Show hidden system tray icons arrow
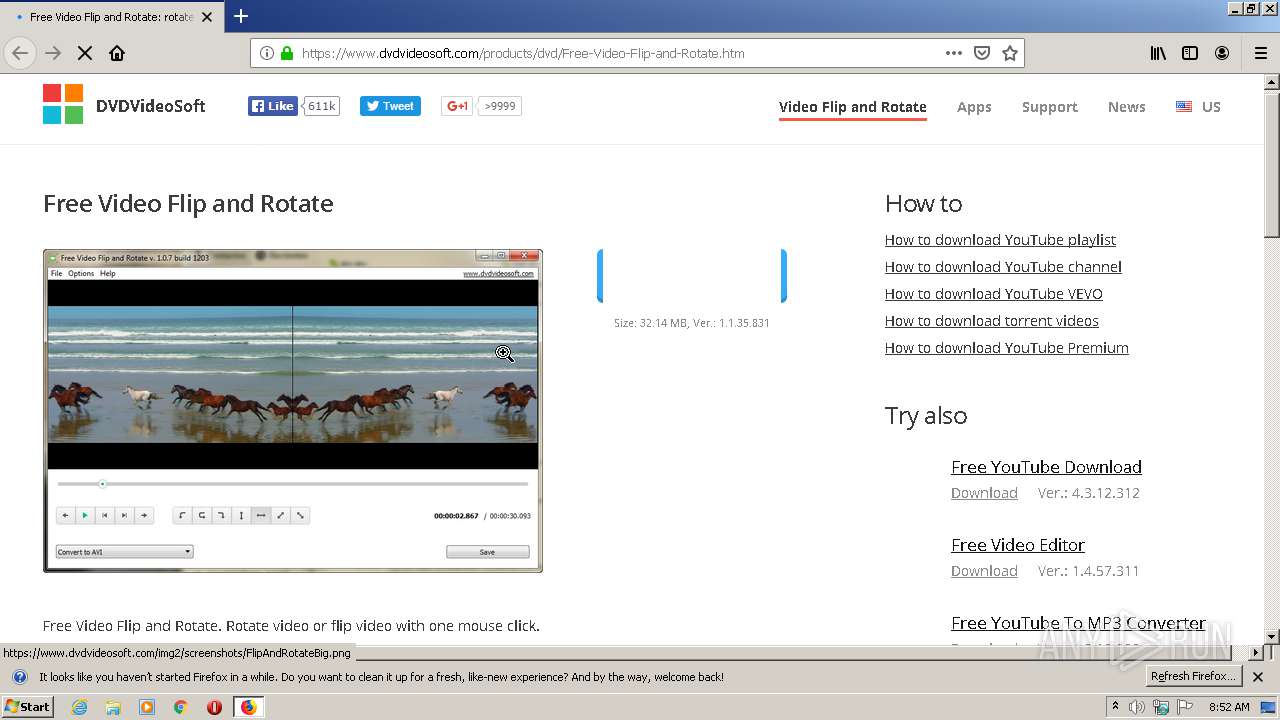1280x720 pixels. point(1115,707)
